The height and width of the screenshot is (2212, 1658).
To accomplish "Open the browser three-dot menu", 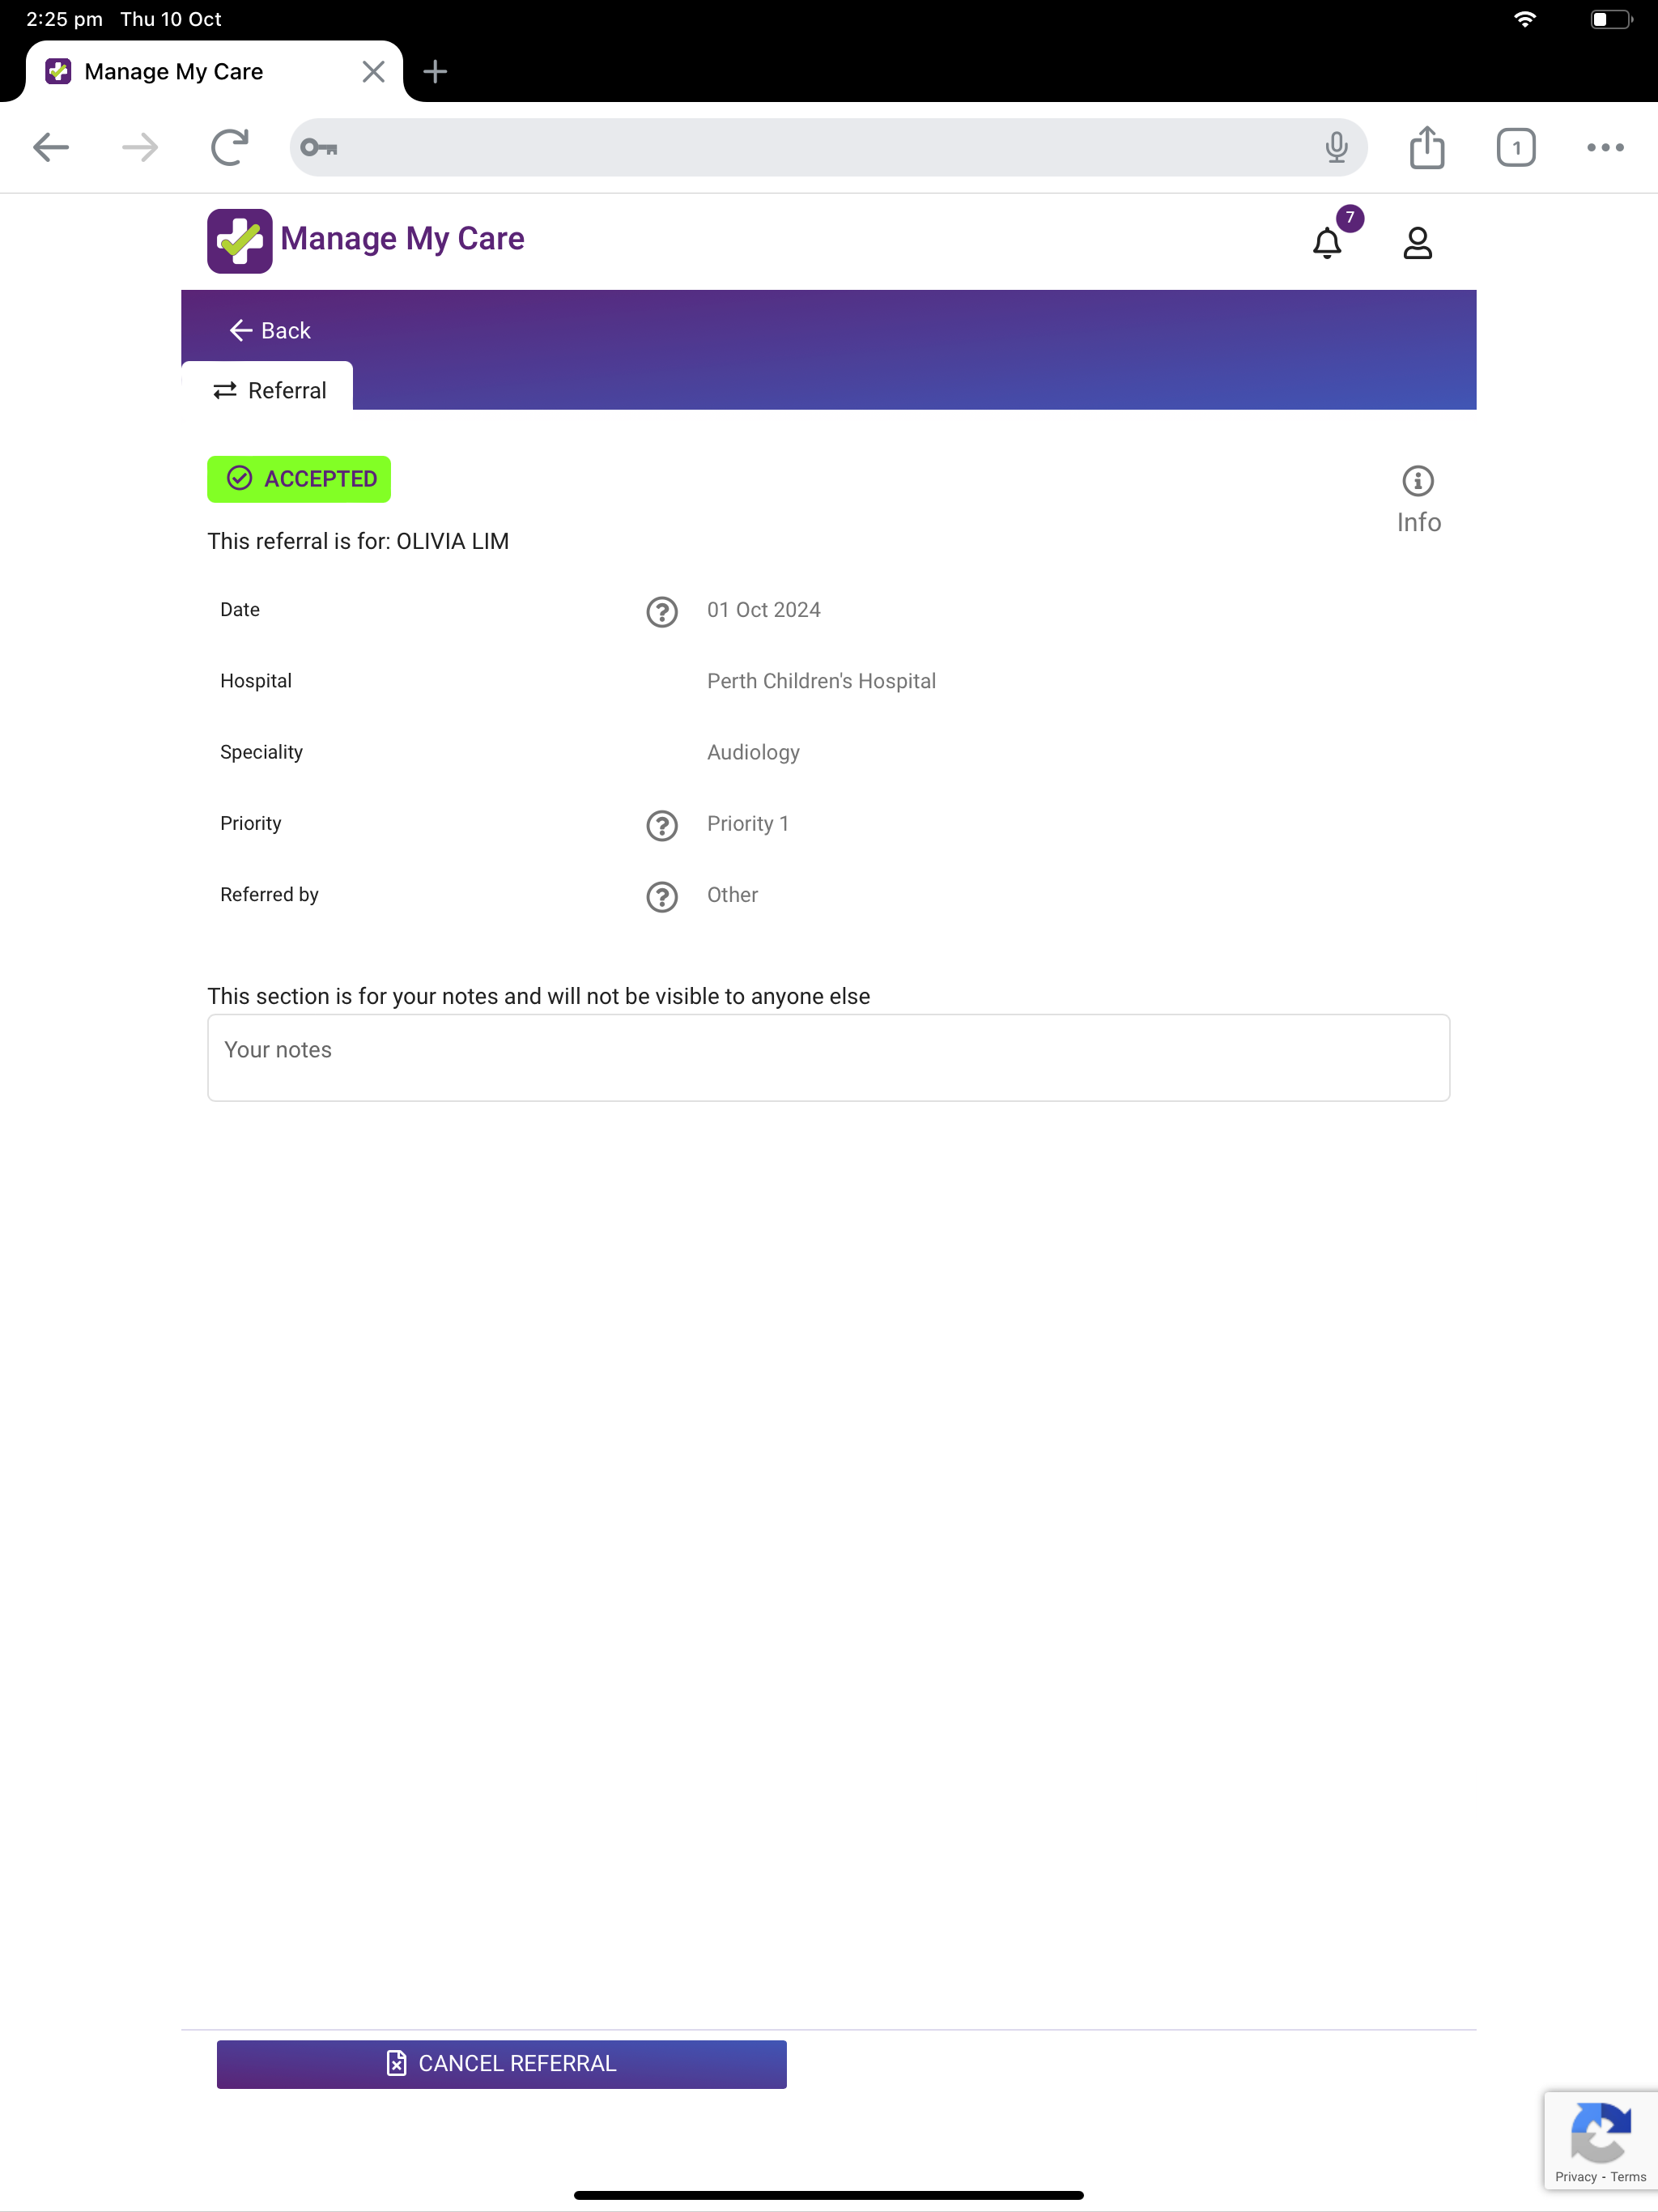I will click(x=1605, y=148).
